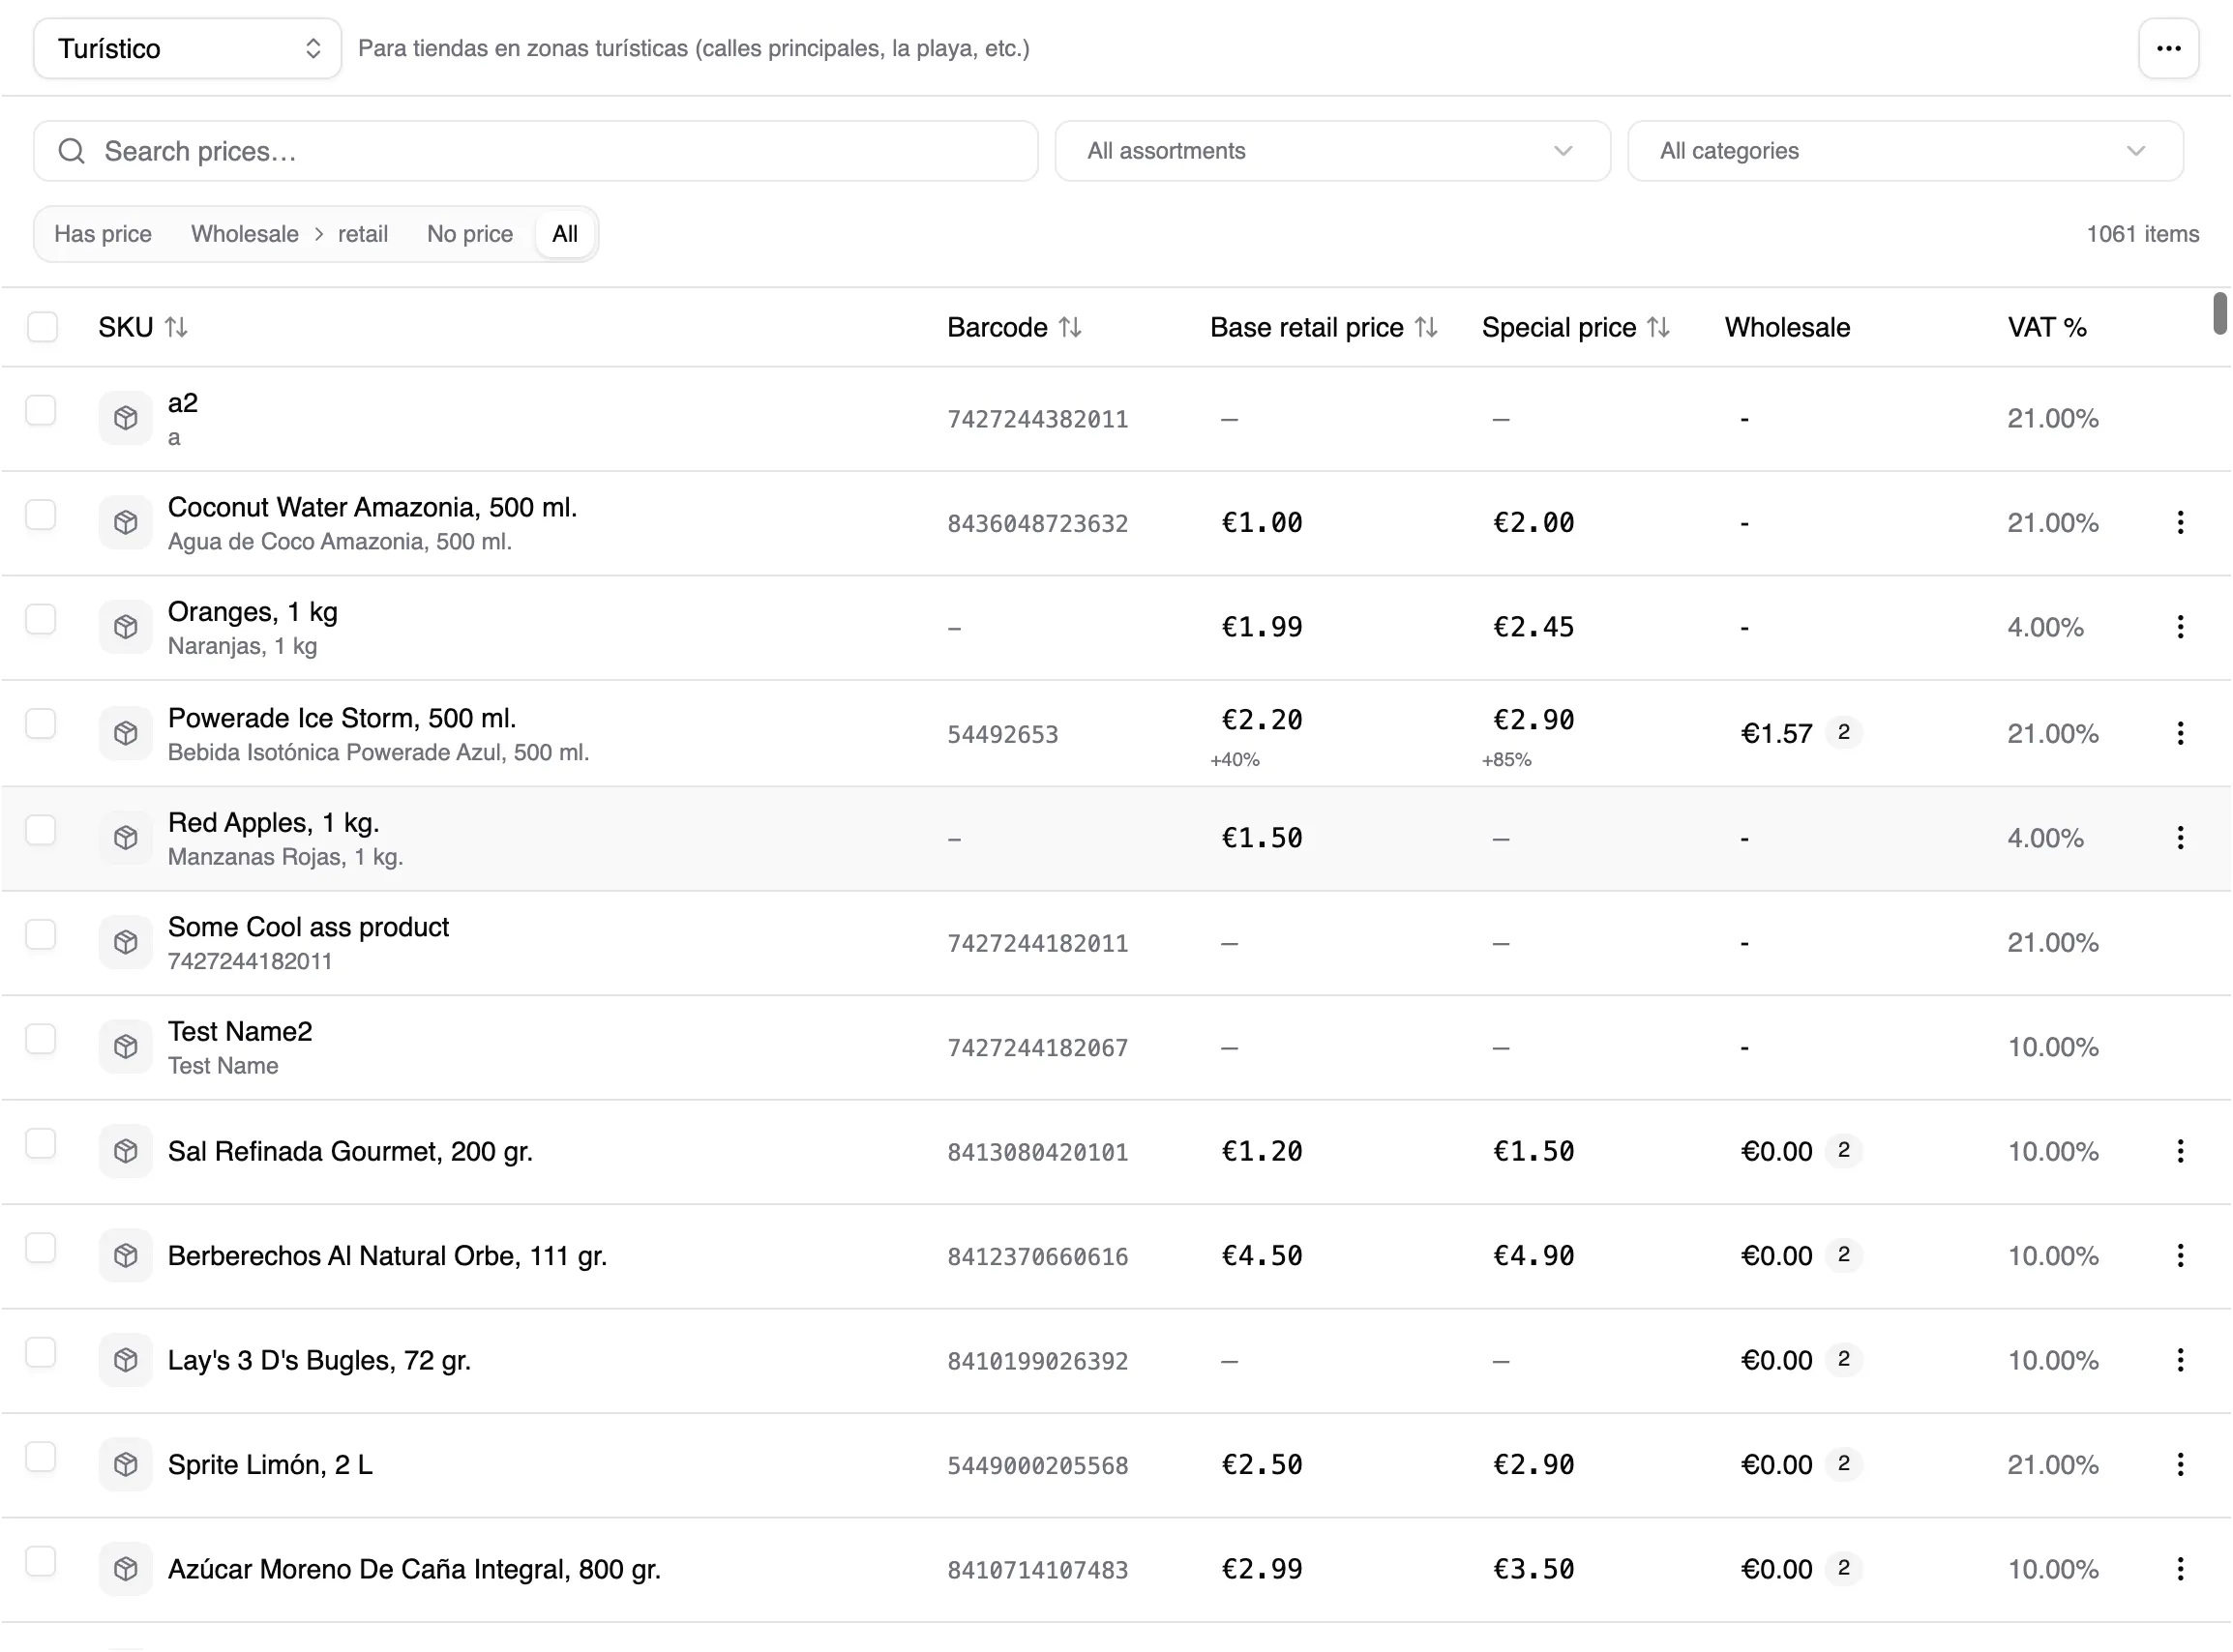Image resolution: width=2233 pixels, height=1652 pixels.
Task: Click the €2.45 special price of Oranges
Action: (x=1534, y=627)
